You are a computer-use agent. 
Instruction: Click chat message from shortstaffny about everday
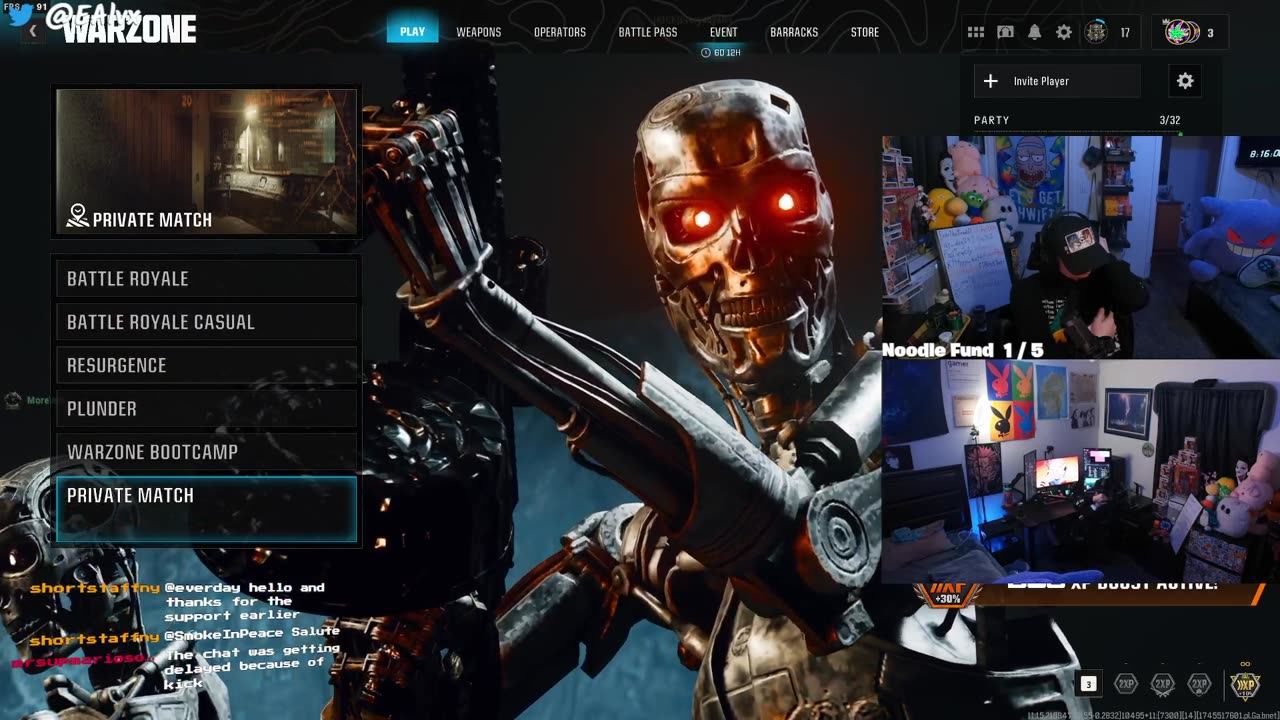click(178, 601)
